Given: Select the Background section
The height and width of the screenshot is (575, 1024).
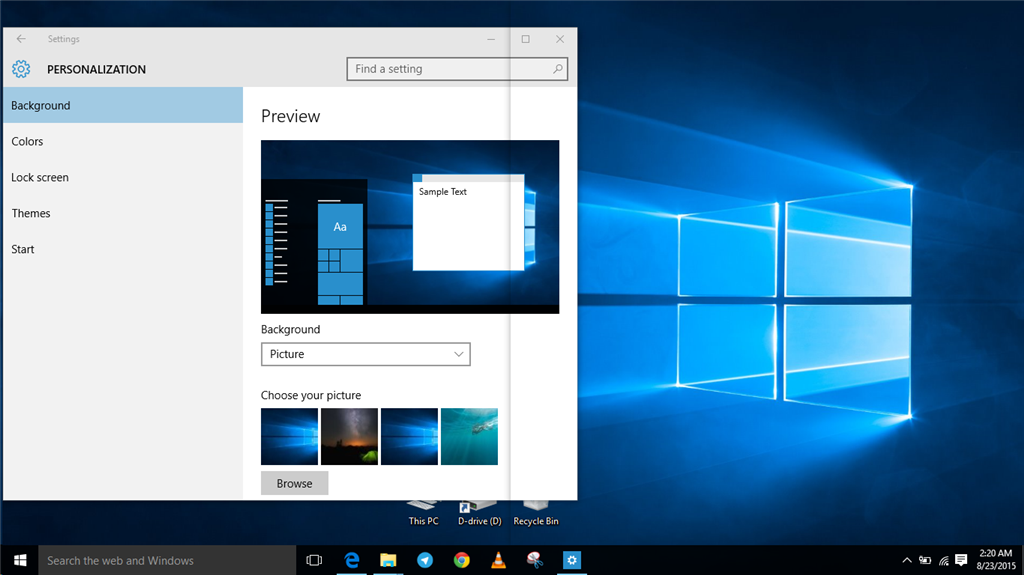Looking at the screenshot, I should pos(123,105).
